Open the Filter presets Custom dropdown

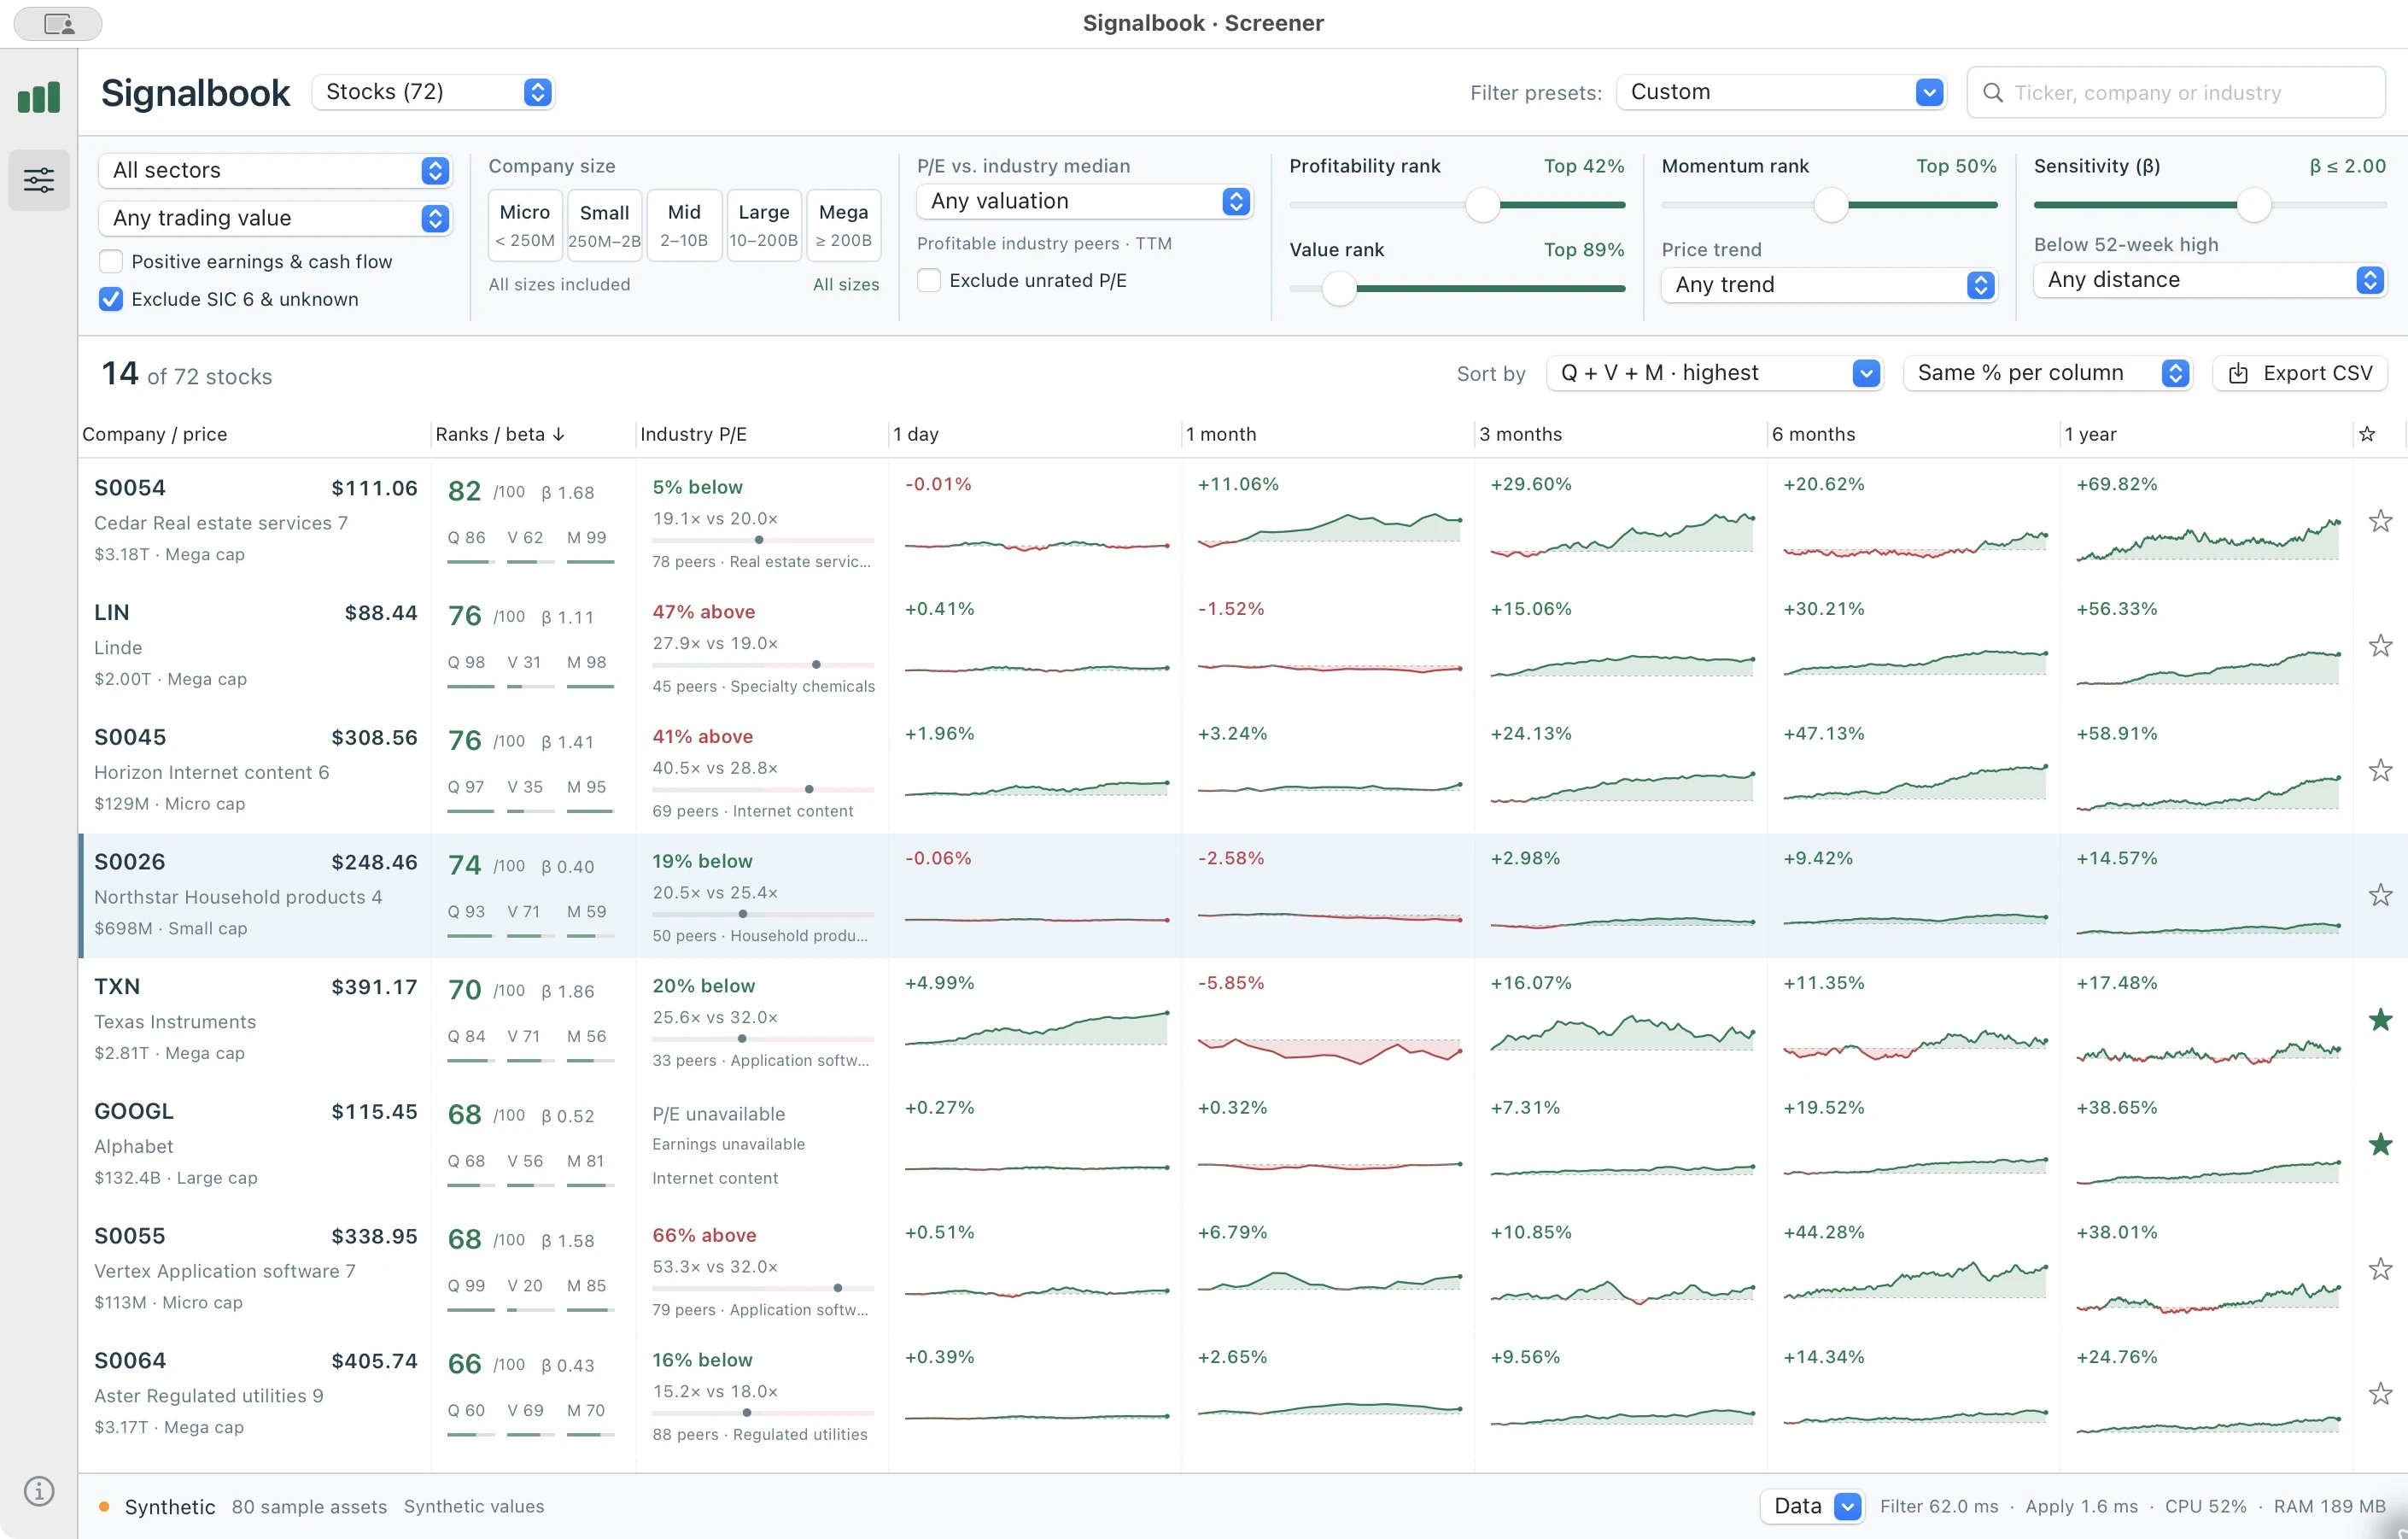click(x=1780, y=92)
